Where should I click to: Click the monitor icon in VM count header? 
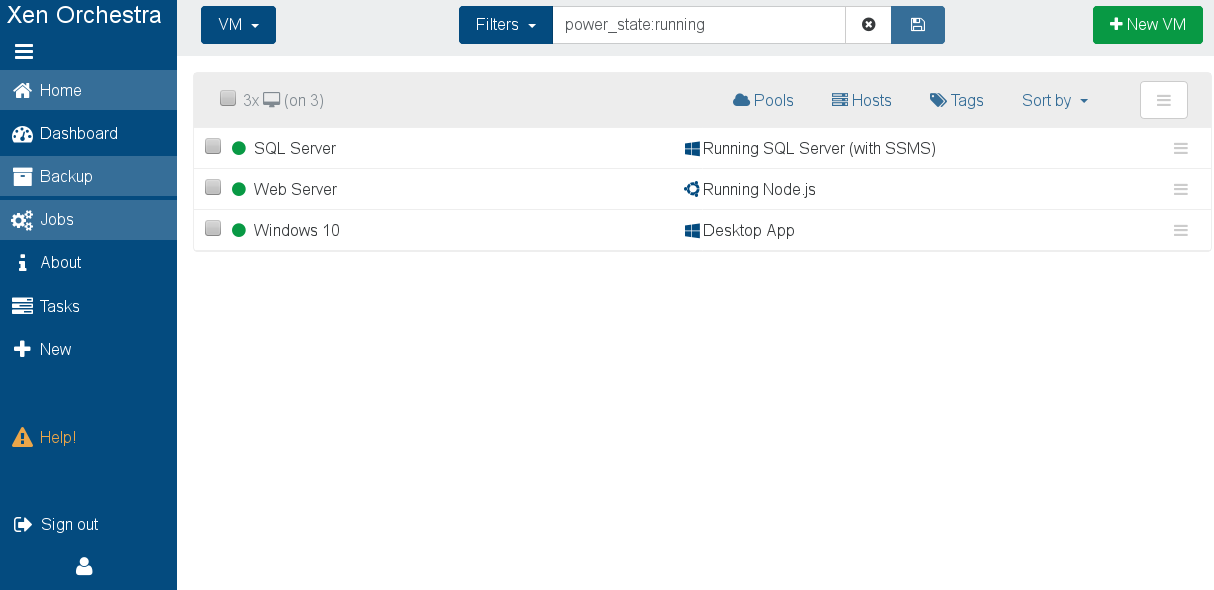(271, 100)
